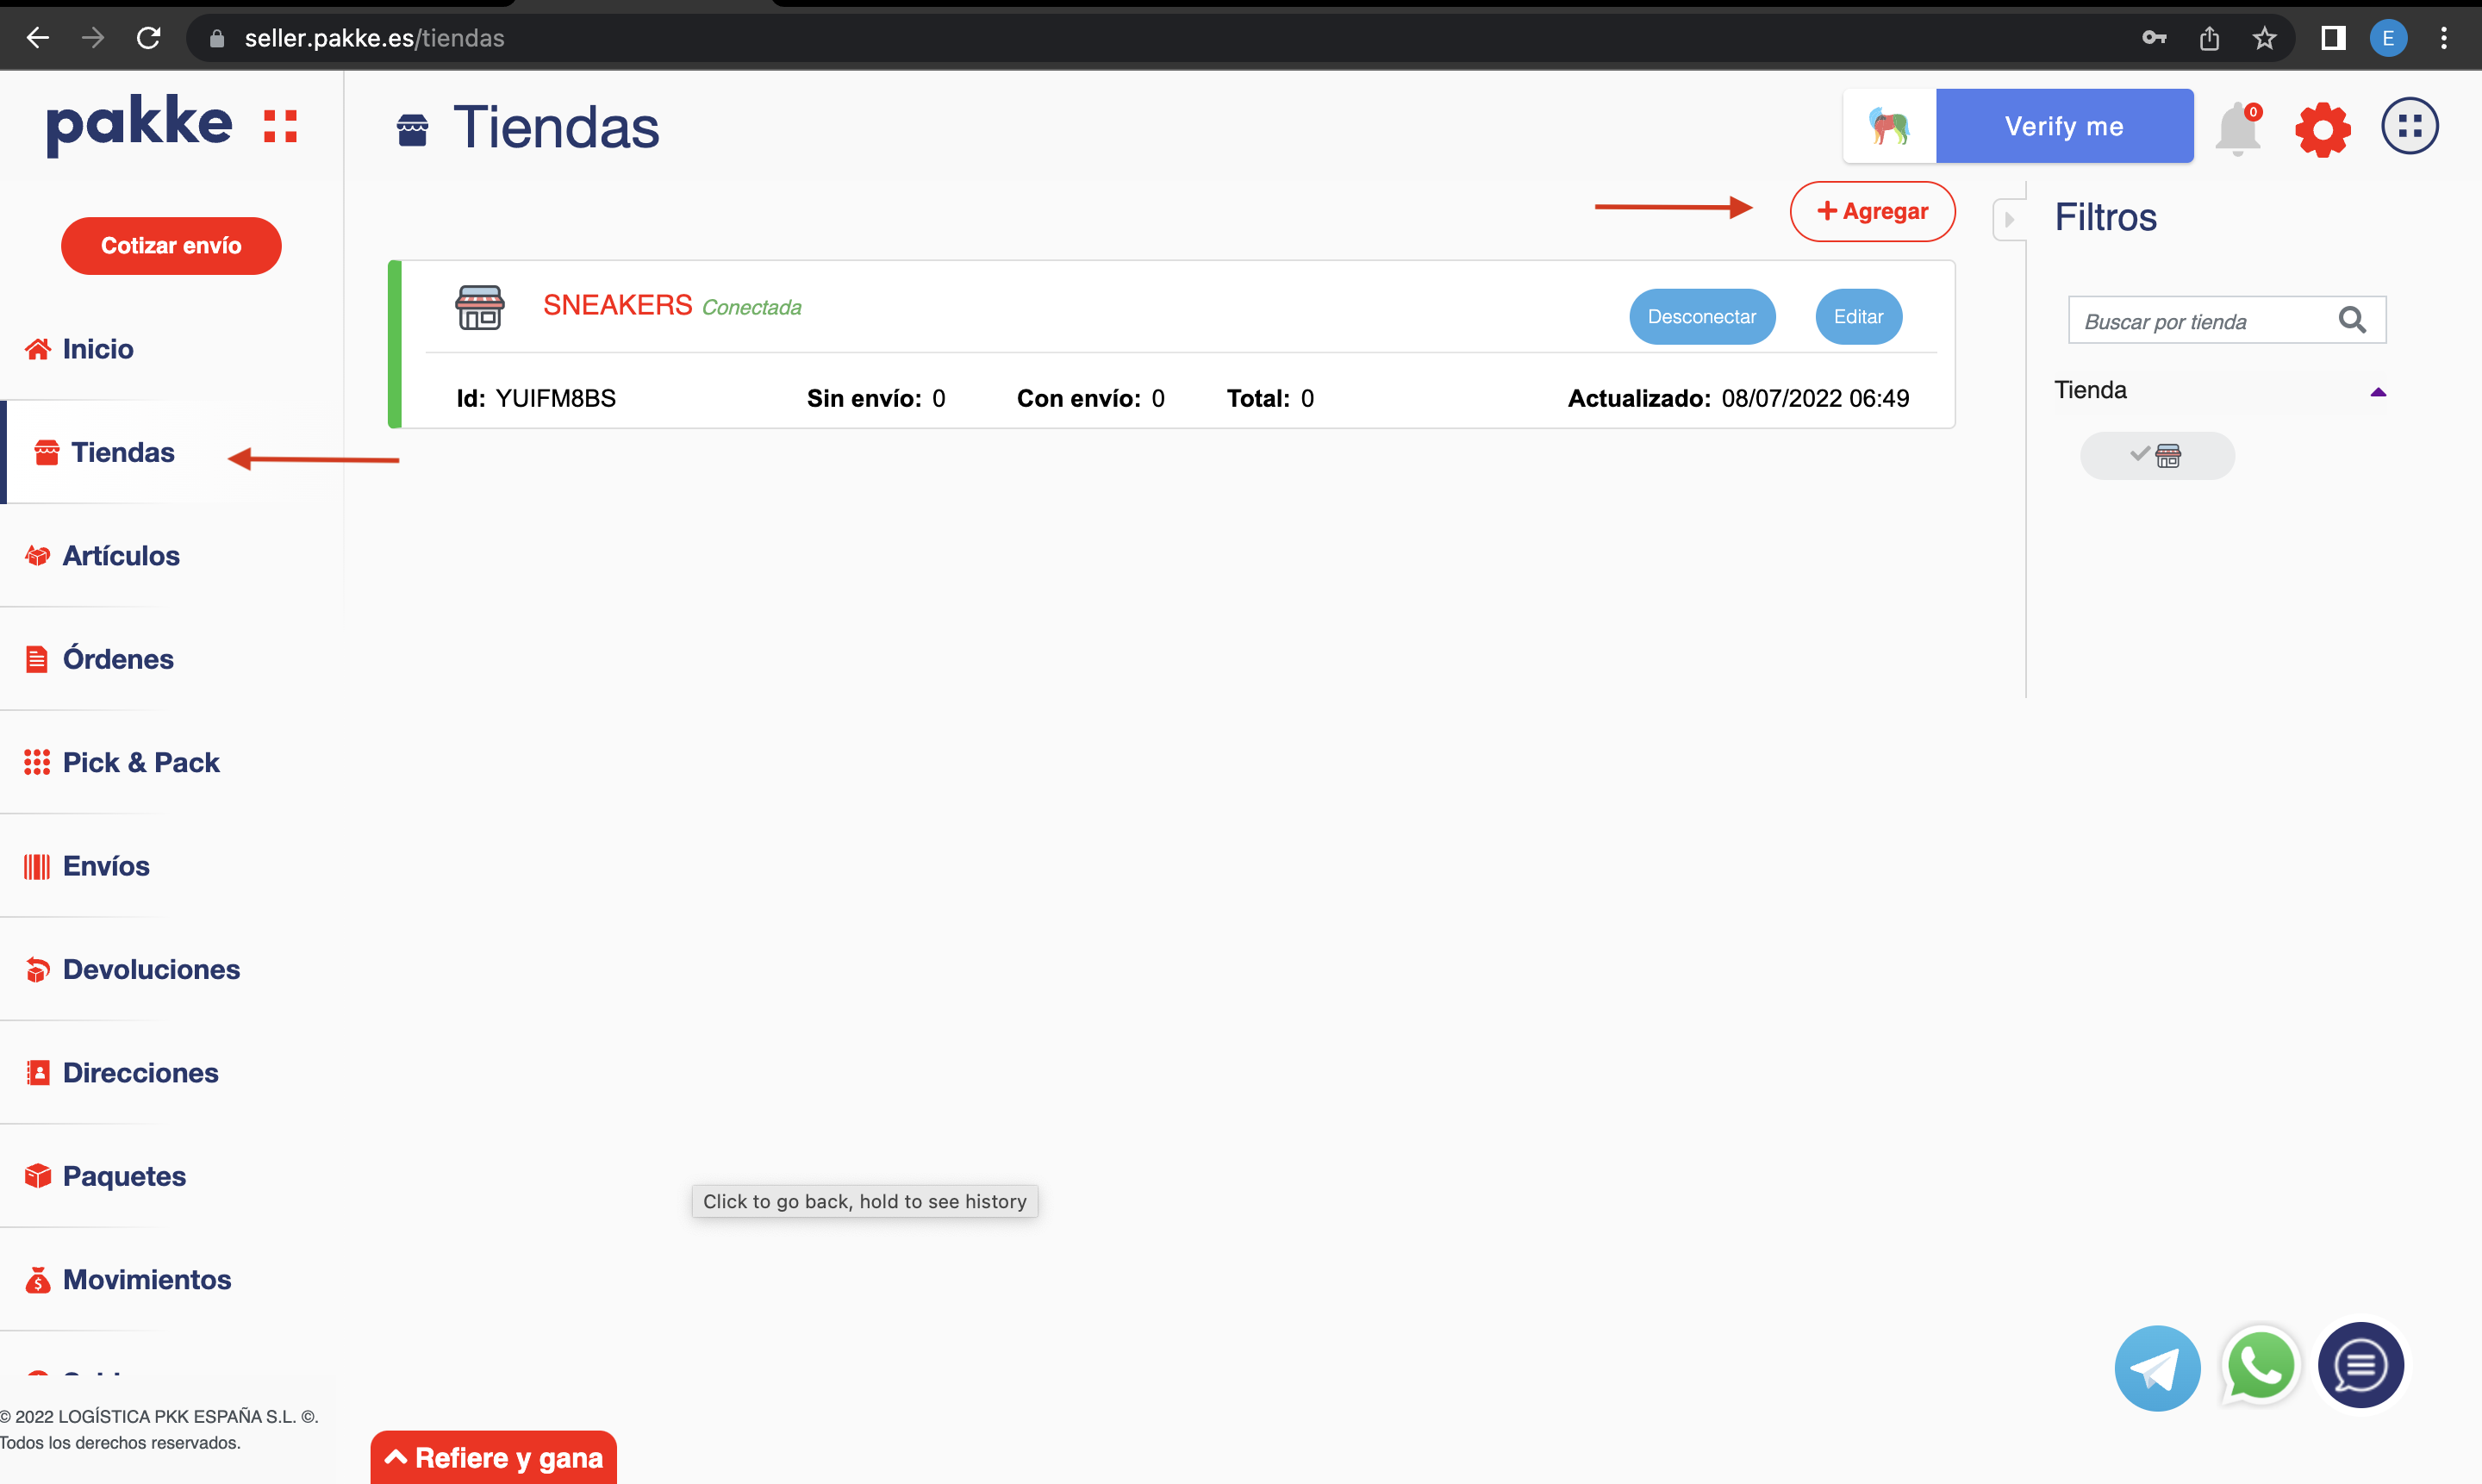The image size is (2482, 1484).
Task: Open the notifications bell icon
Action: click(2237, 129)
